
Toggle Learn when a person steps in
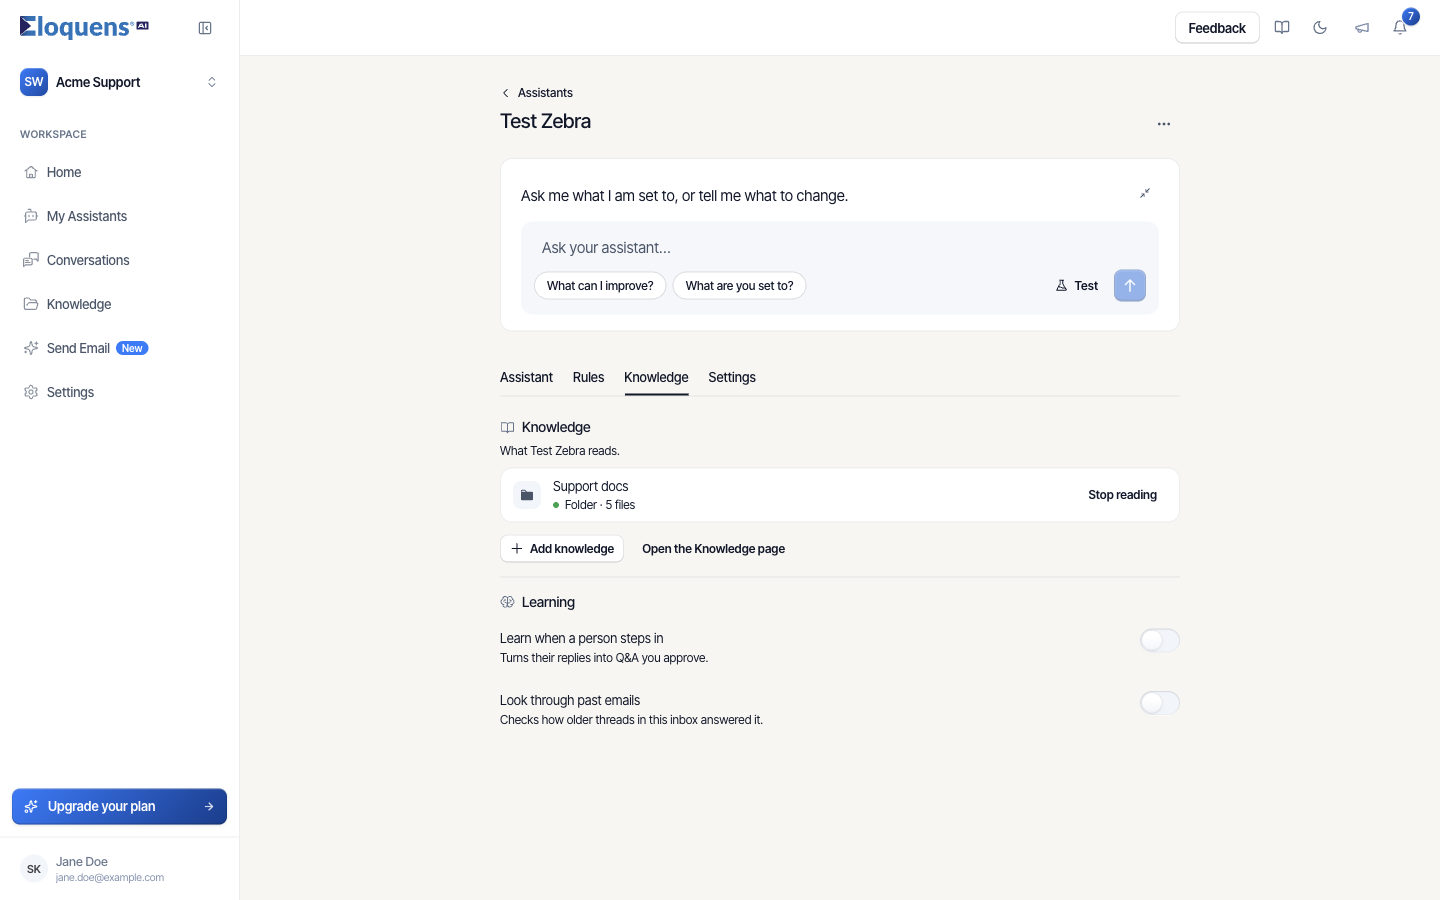pyautogui.click(x=1160, y=640)
